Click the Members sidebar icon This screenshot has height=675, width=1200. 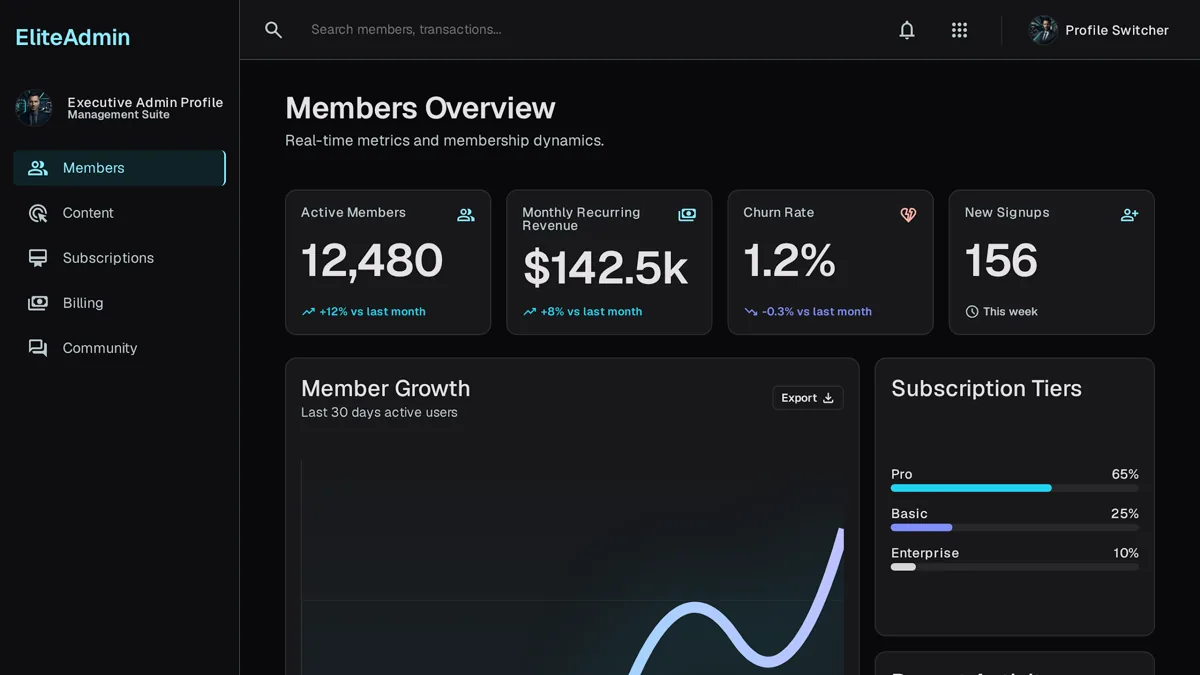coord(38,168)
